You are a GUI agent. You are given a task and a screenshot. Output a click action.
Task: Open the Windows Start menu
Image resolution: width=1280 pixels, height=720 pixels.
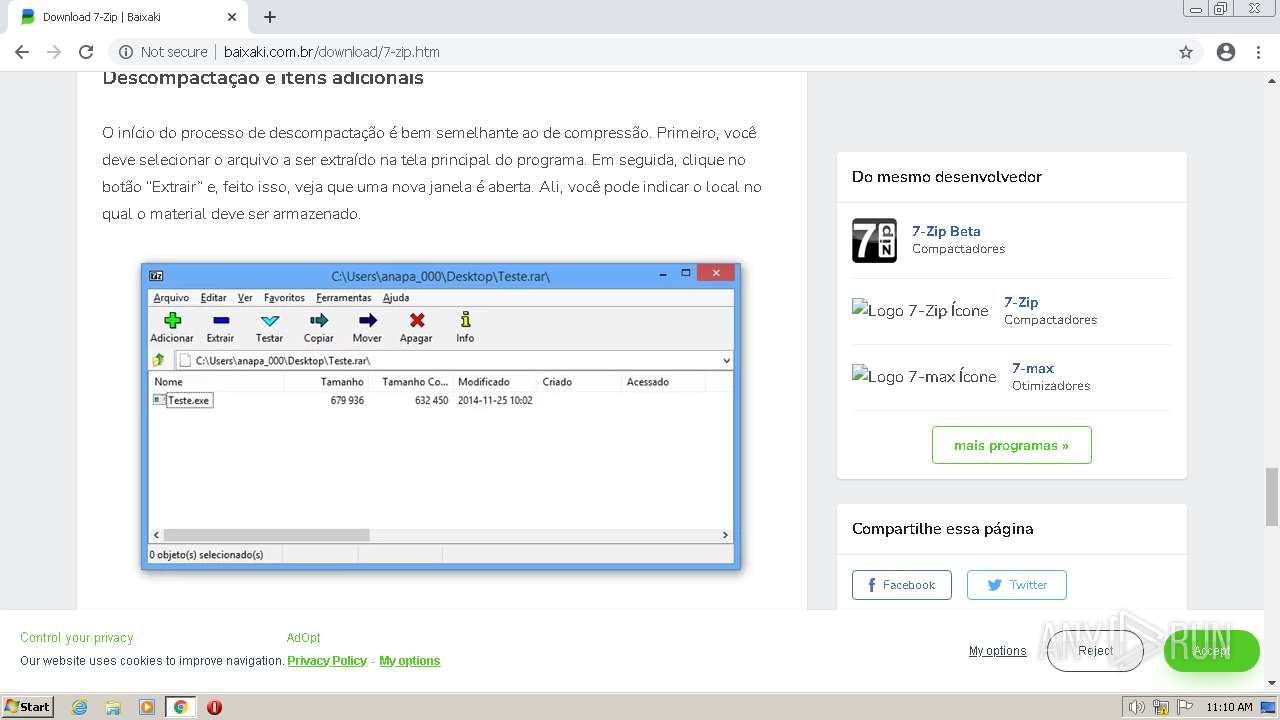[27, 707]
